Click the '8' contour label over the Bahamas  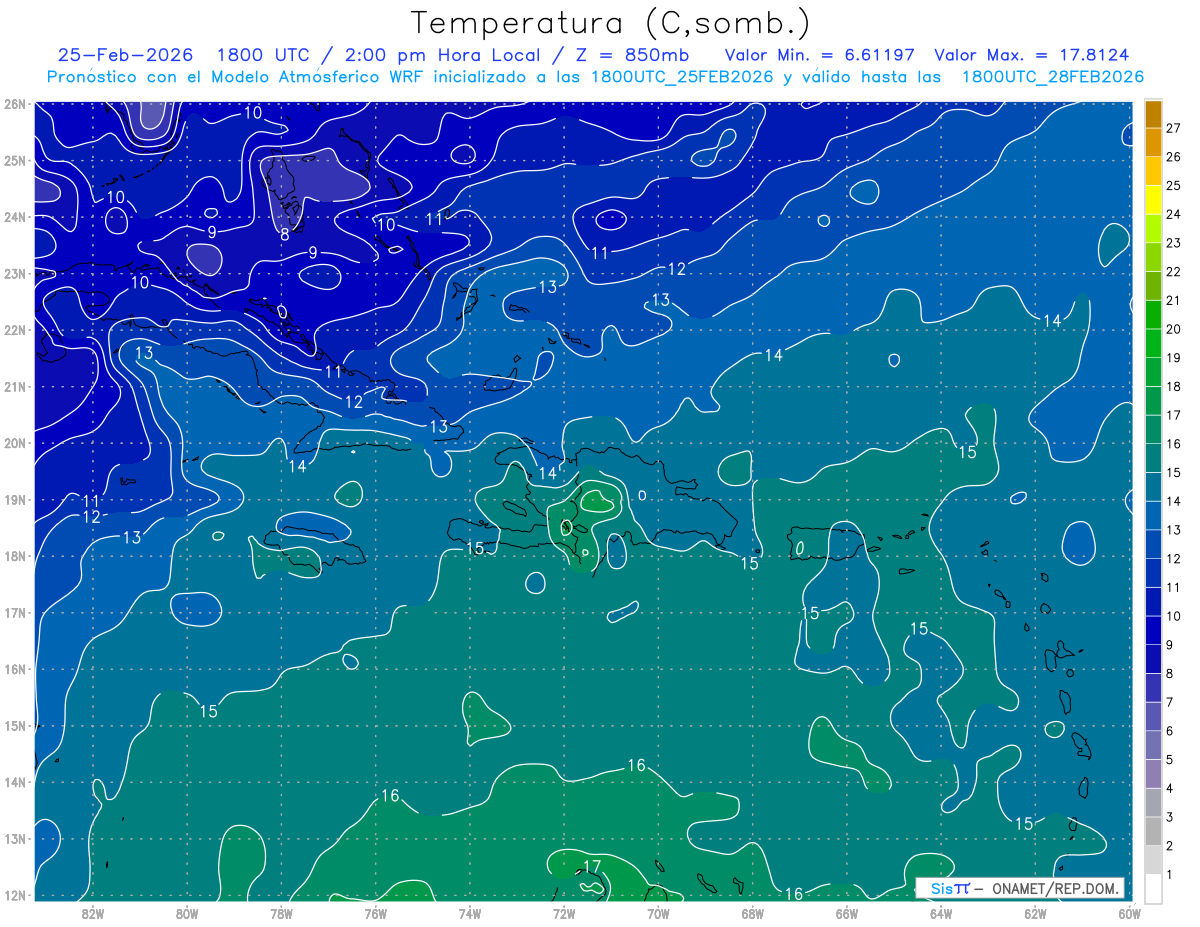click(284, 234)
